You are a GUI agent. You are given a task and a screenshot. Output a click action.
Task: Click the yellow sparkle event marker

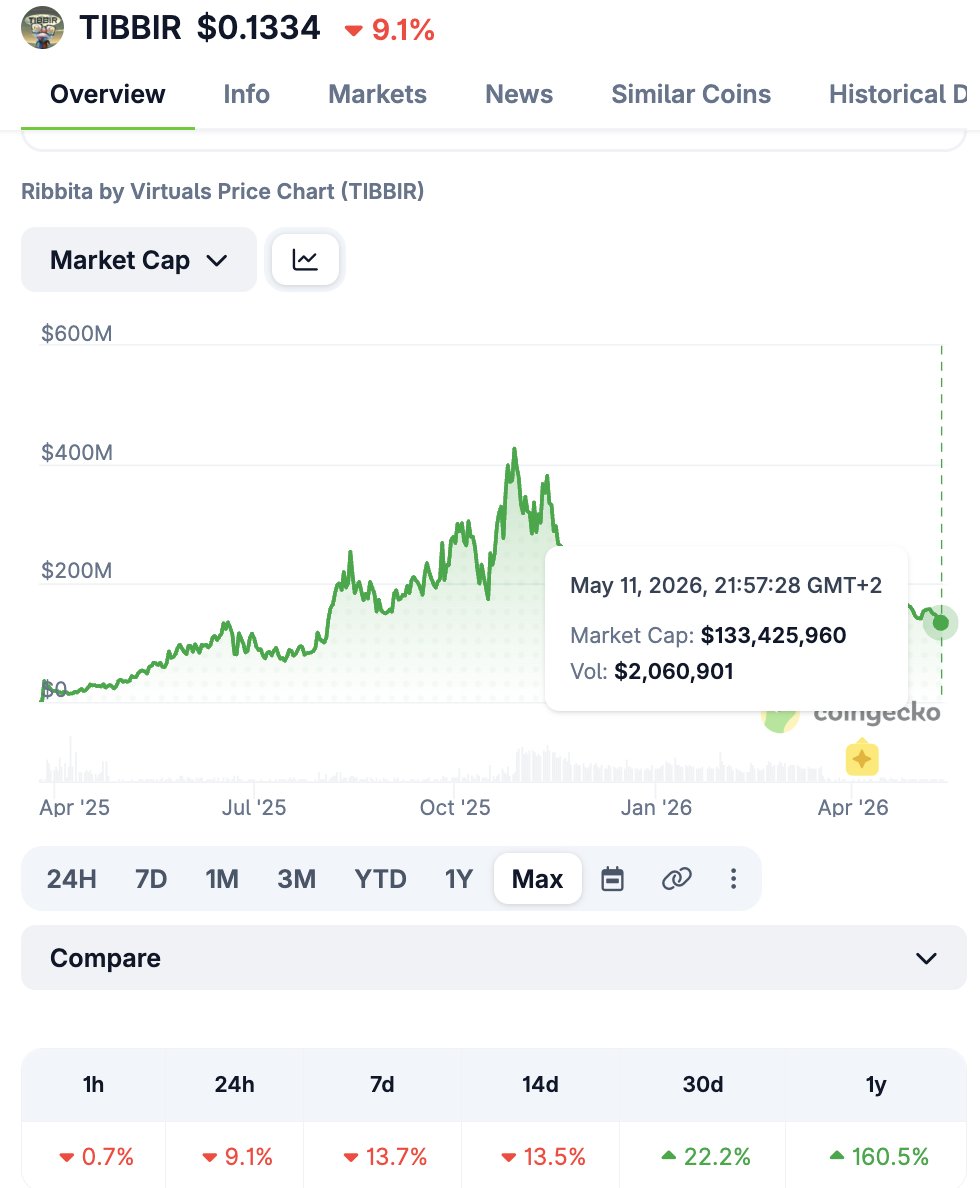862,758
